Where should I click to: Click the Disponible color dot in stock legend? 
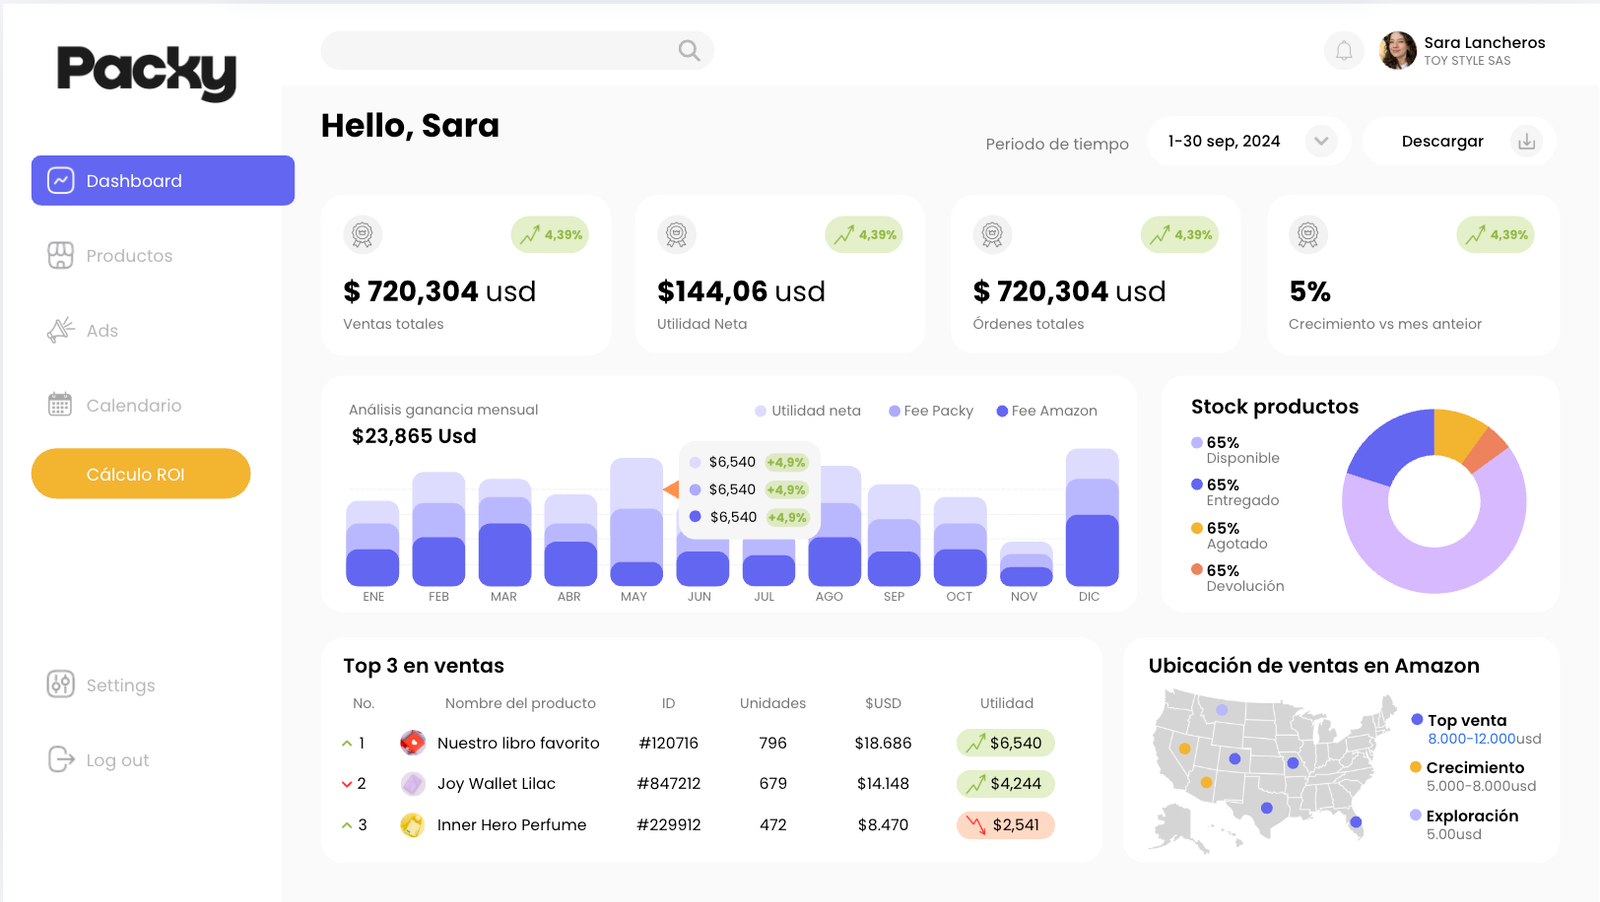click(1197, 442)
